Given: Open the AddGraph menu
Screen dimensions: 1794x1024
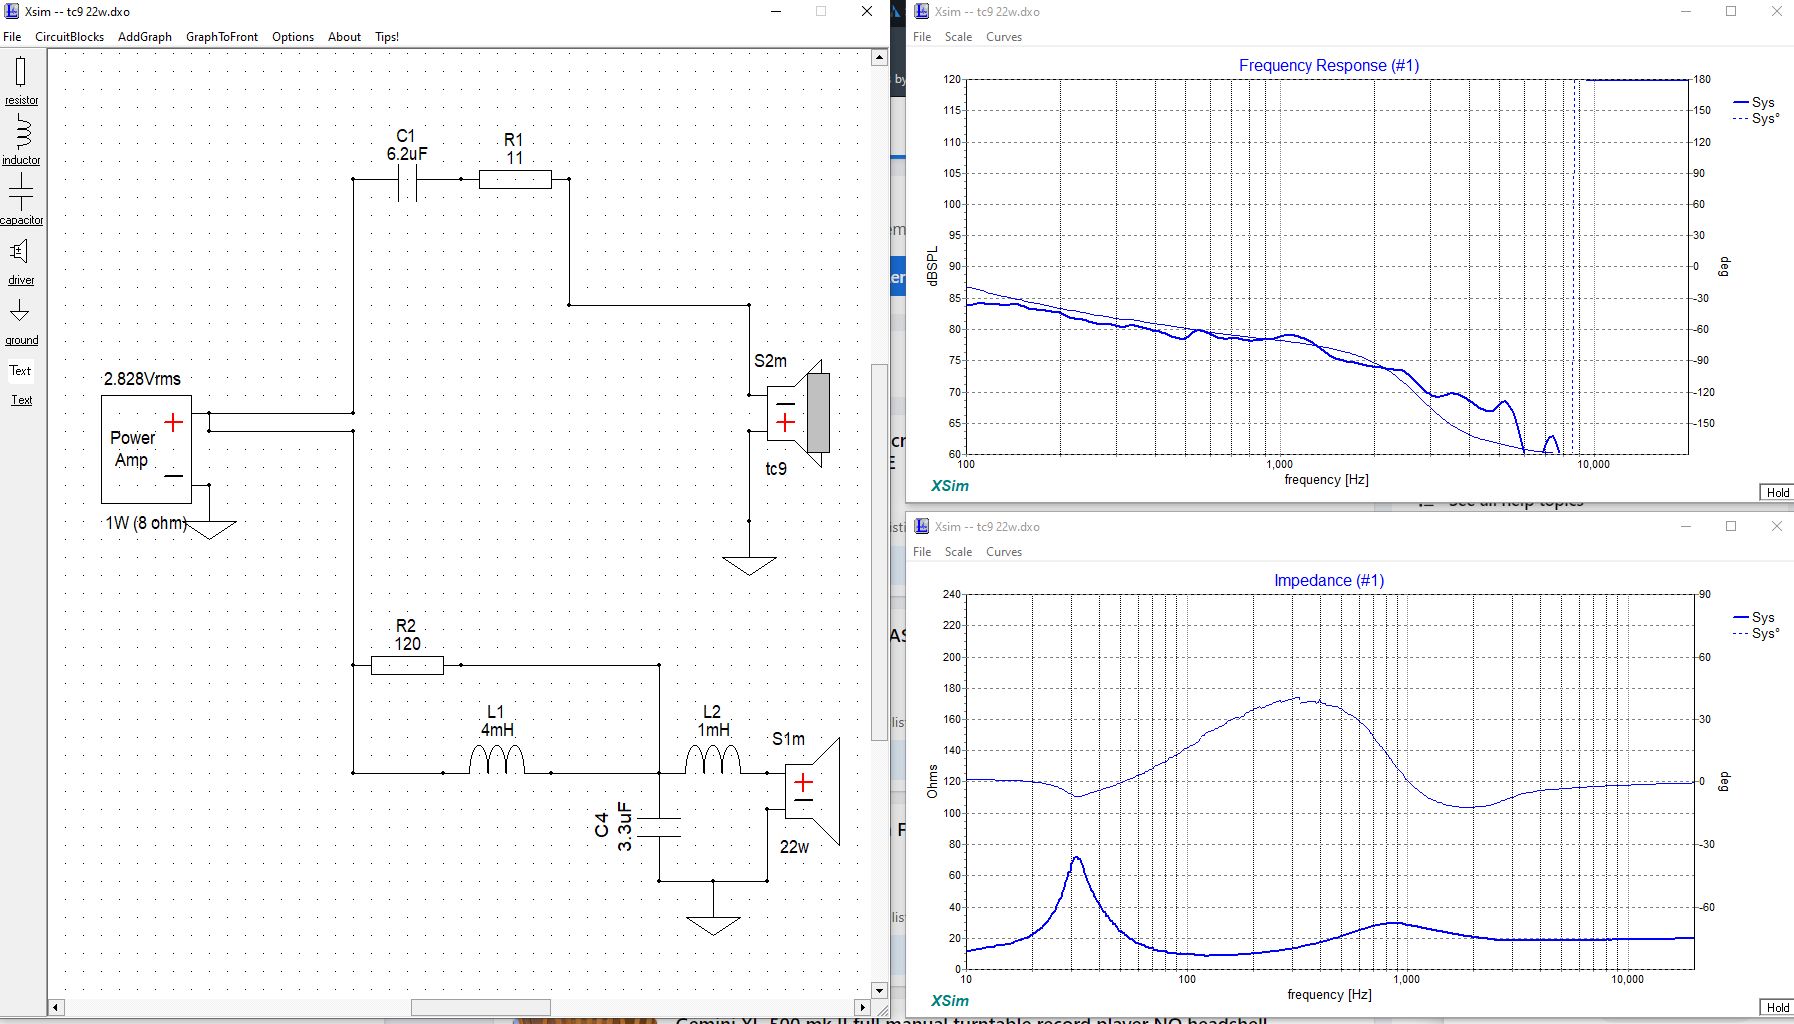Looking at the screenshot, I should pos(145,37).
